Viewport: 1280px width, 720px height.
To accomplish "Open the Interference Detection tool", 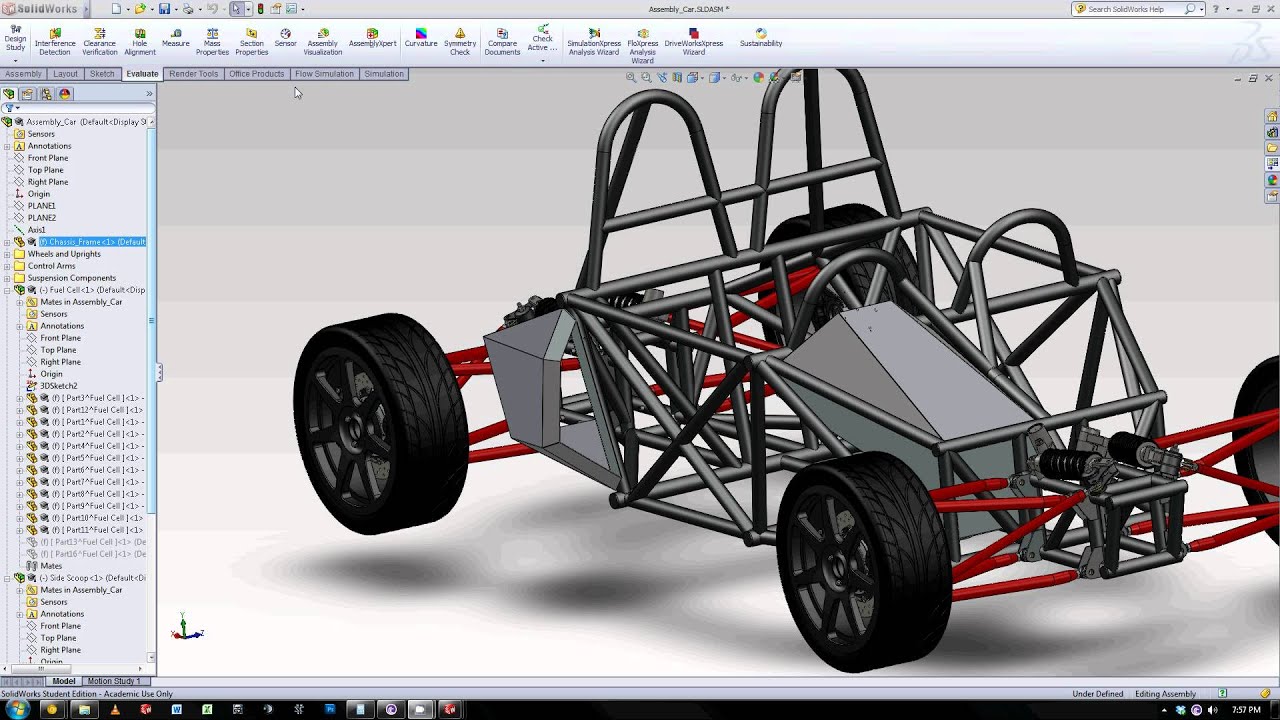I will (x=55, y=41).
